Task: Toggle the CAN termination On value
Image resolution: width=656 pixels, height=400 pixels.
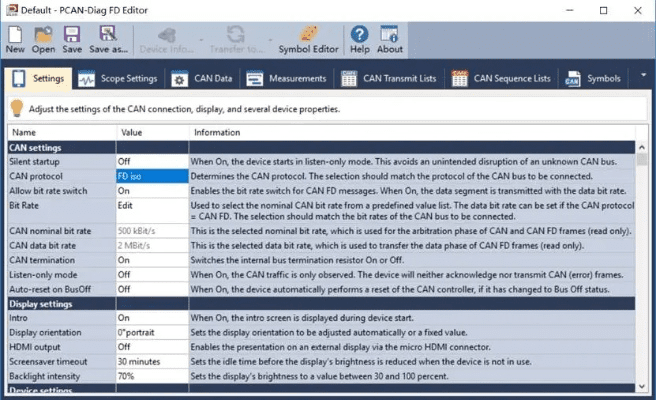Action: [x=150, y=259]
